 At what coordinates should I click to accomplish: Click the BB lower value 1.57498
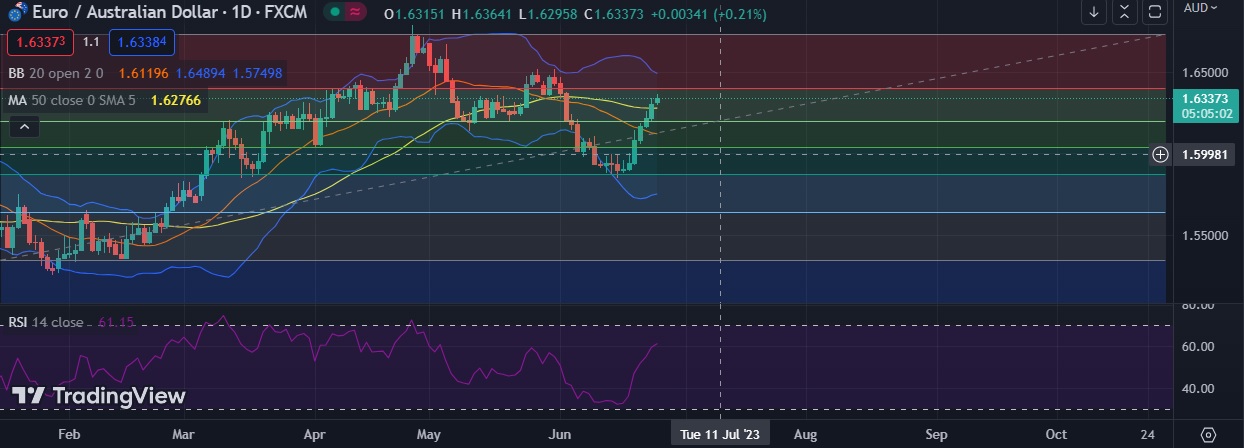click(257, 73)
